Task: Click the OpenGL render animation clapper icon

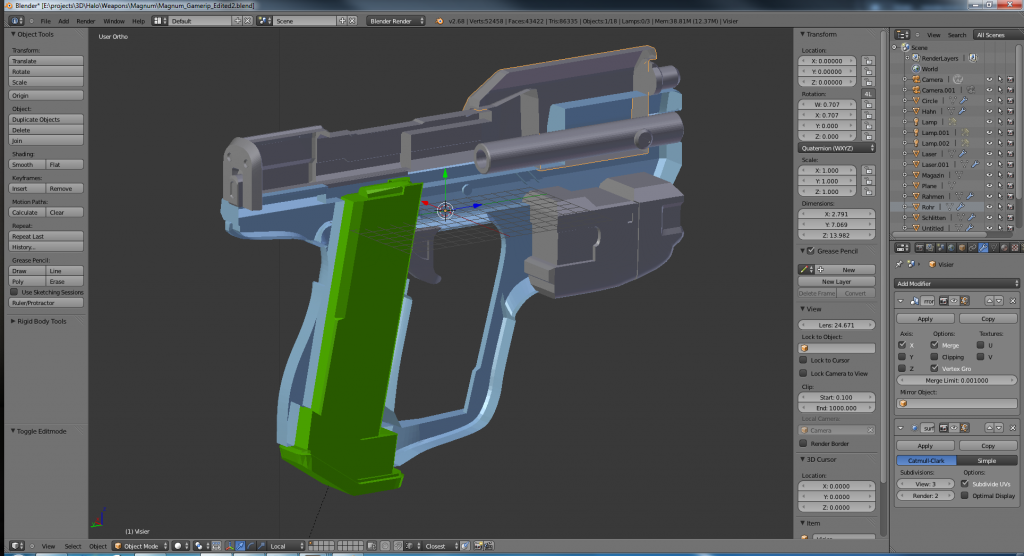Action: click(488, 546)
